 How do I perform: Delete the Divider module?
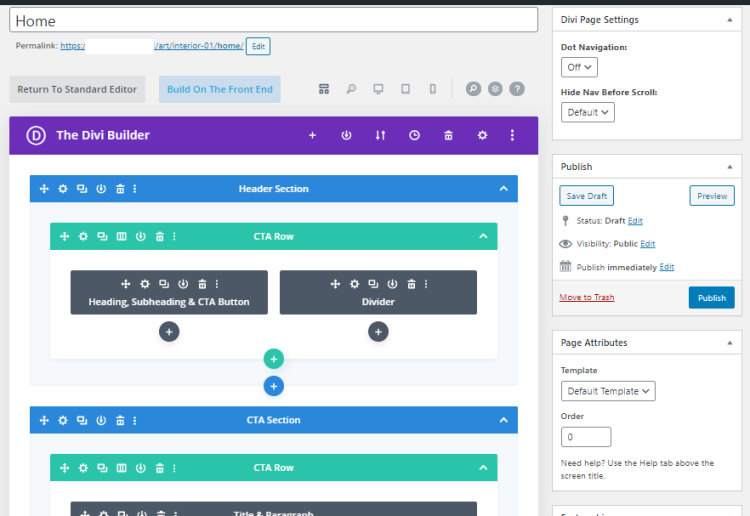tap(411, 284)
